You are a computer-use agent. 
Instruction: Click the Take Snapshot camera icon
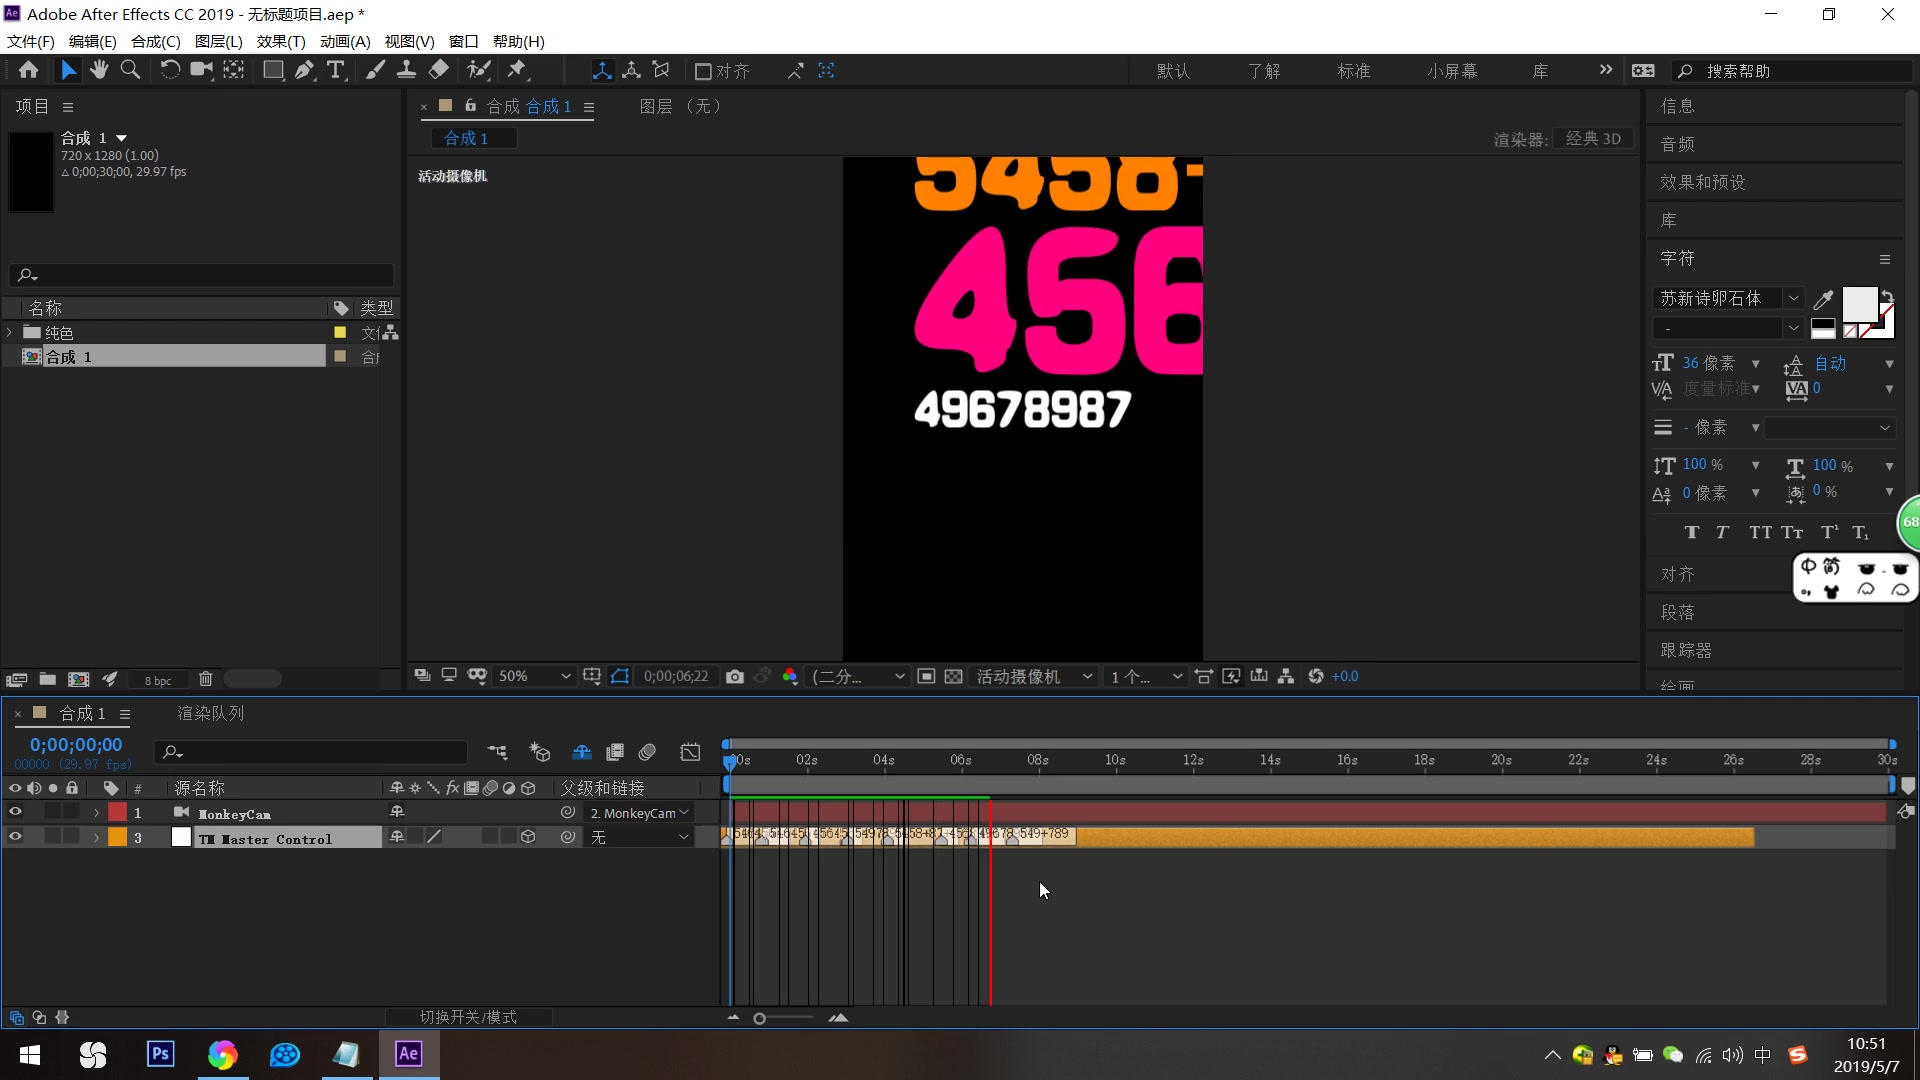[x=735, y=677]
